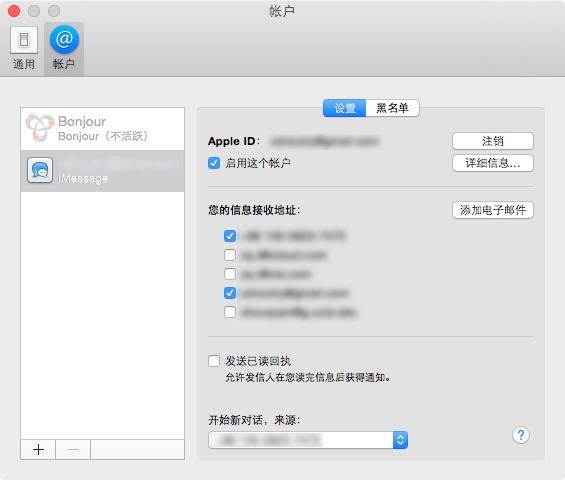
Task: Select the Bonjour account icon in list
Action: (40, 128)
